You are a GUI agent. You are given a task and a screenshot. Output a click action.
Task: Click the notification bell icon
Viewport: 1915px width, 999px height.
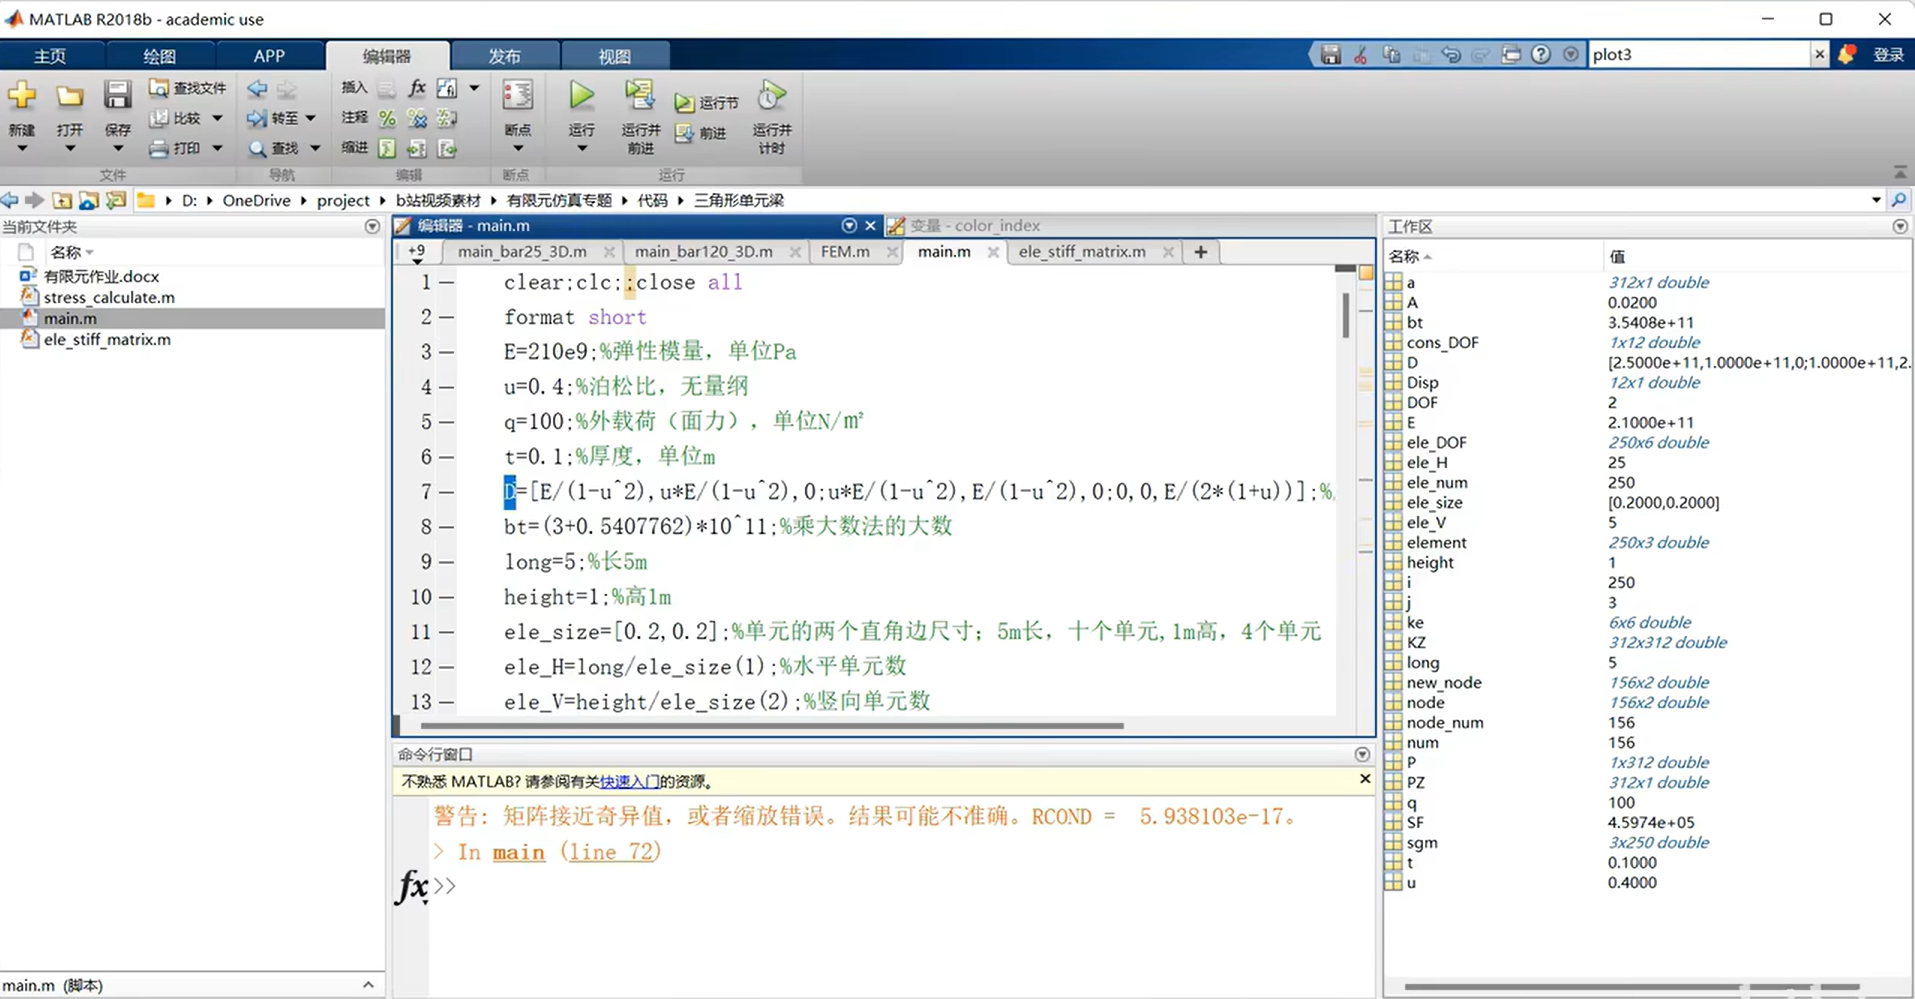pyautogui.click(x=1847, y=55)
